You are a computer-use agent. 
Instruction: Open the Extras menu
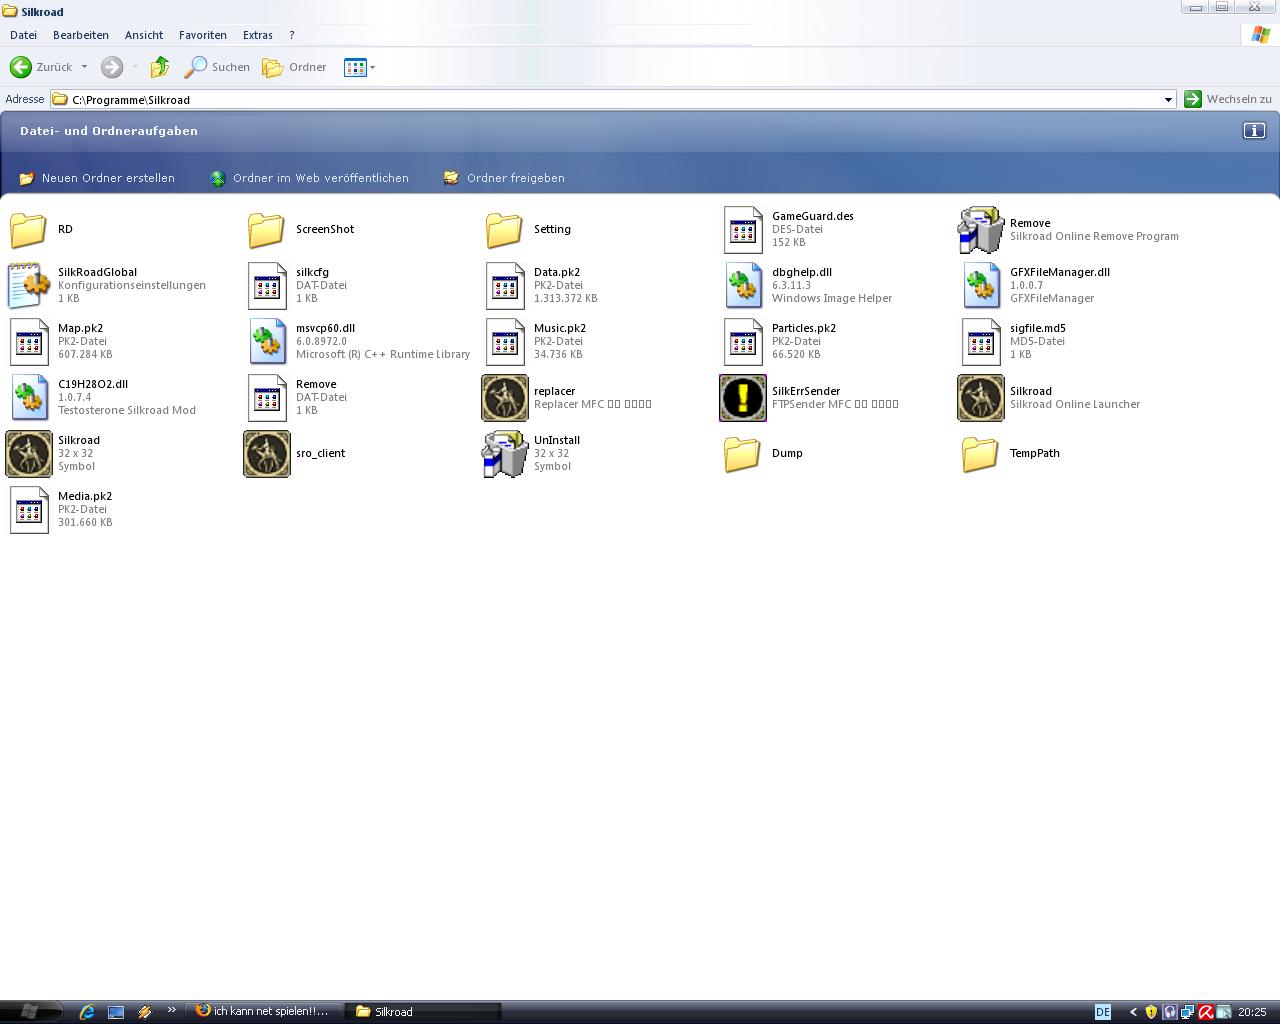257,35
